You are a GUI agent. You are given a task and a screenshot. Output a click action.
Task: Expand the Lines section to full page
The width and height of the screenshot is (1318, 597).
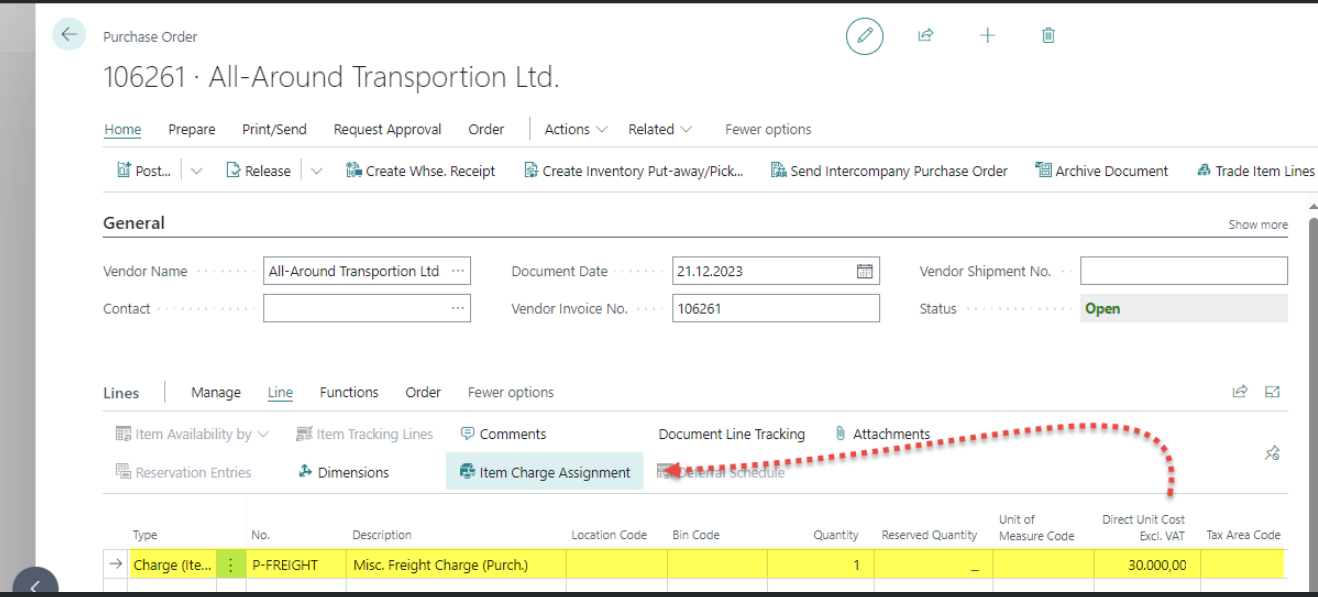click(x=1272, y=392)
